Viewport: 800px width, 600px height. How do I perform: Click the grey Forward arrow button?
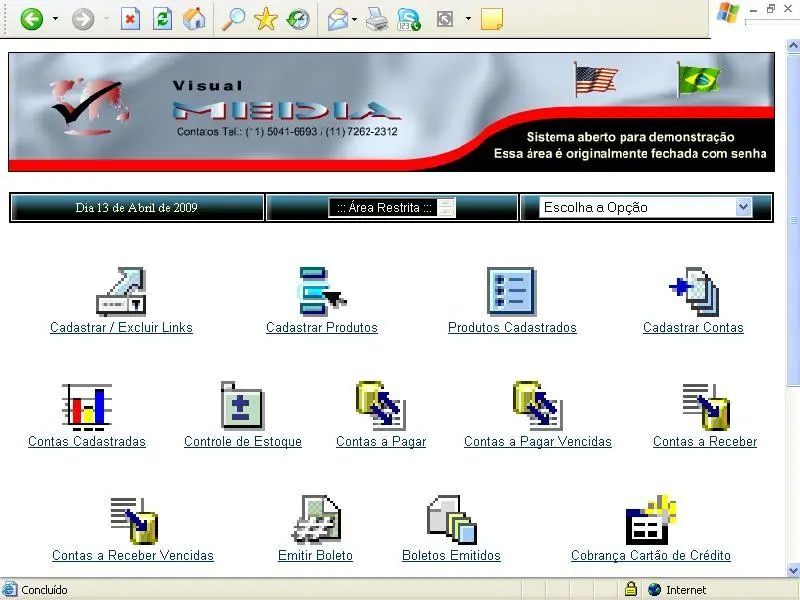83,19
